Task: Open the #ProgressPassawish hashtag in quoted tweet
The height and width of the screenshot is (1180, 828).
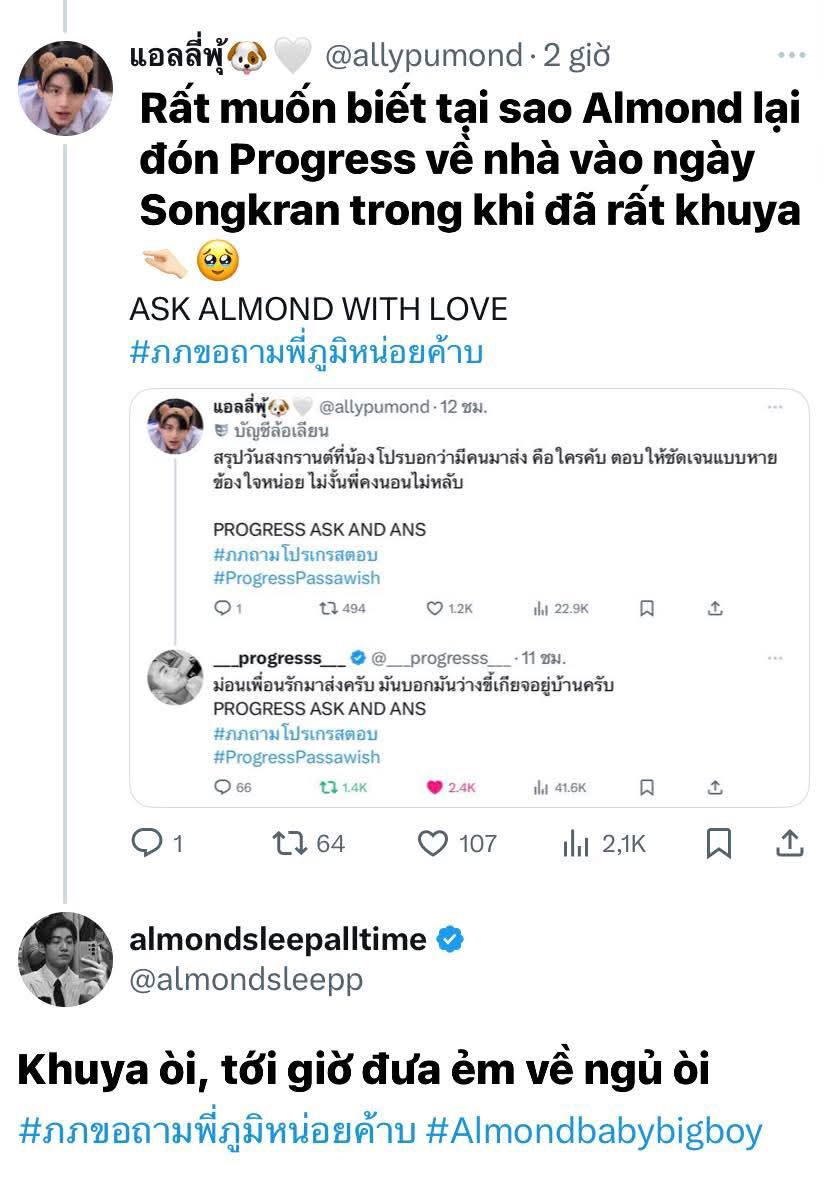Action: tap(297, 578)
